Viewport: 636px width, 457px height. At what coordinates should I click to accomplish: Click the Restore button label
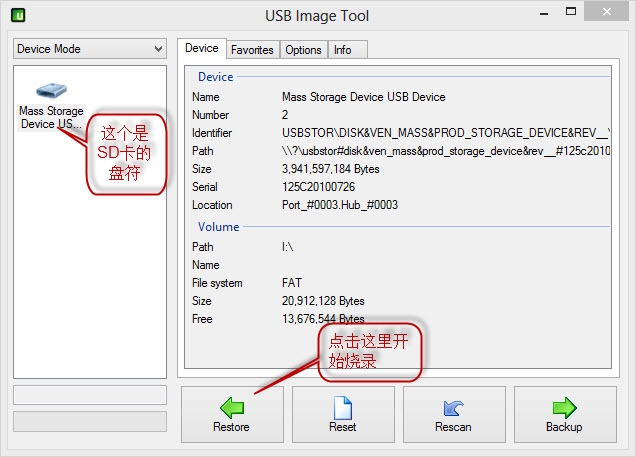[x=231, y=427]
